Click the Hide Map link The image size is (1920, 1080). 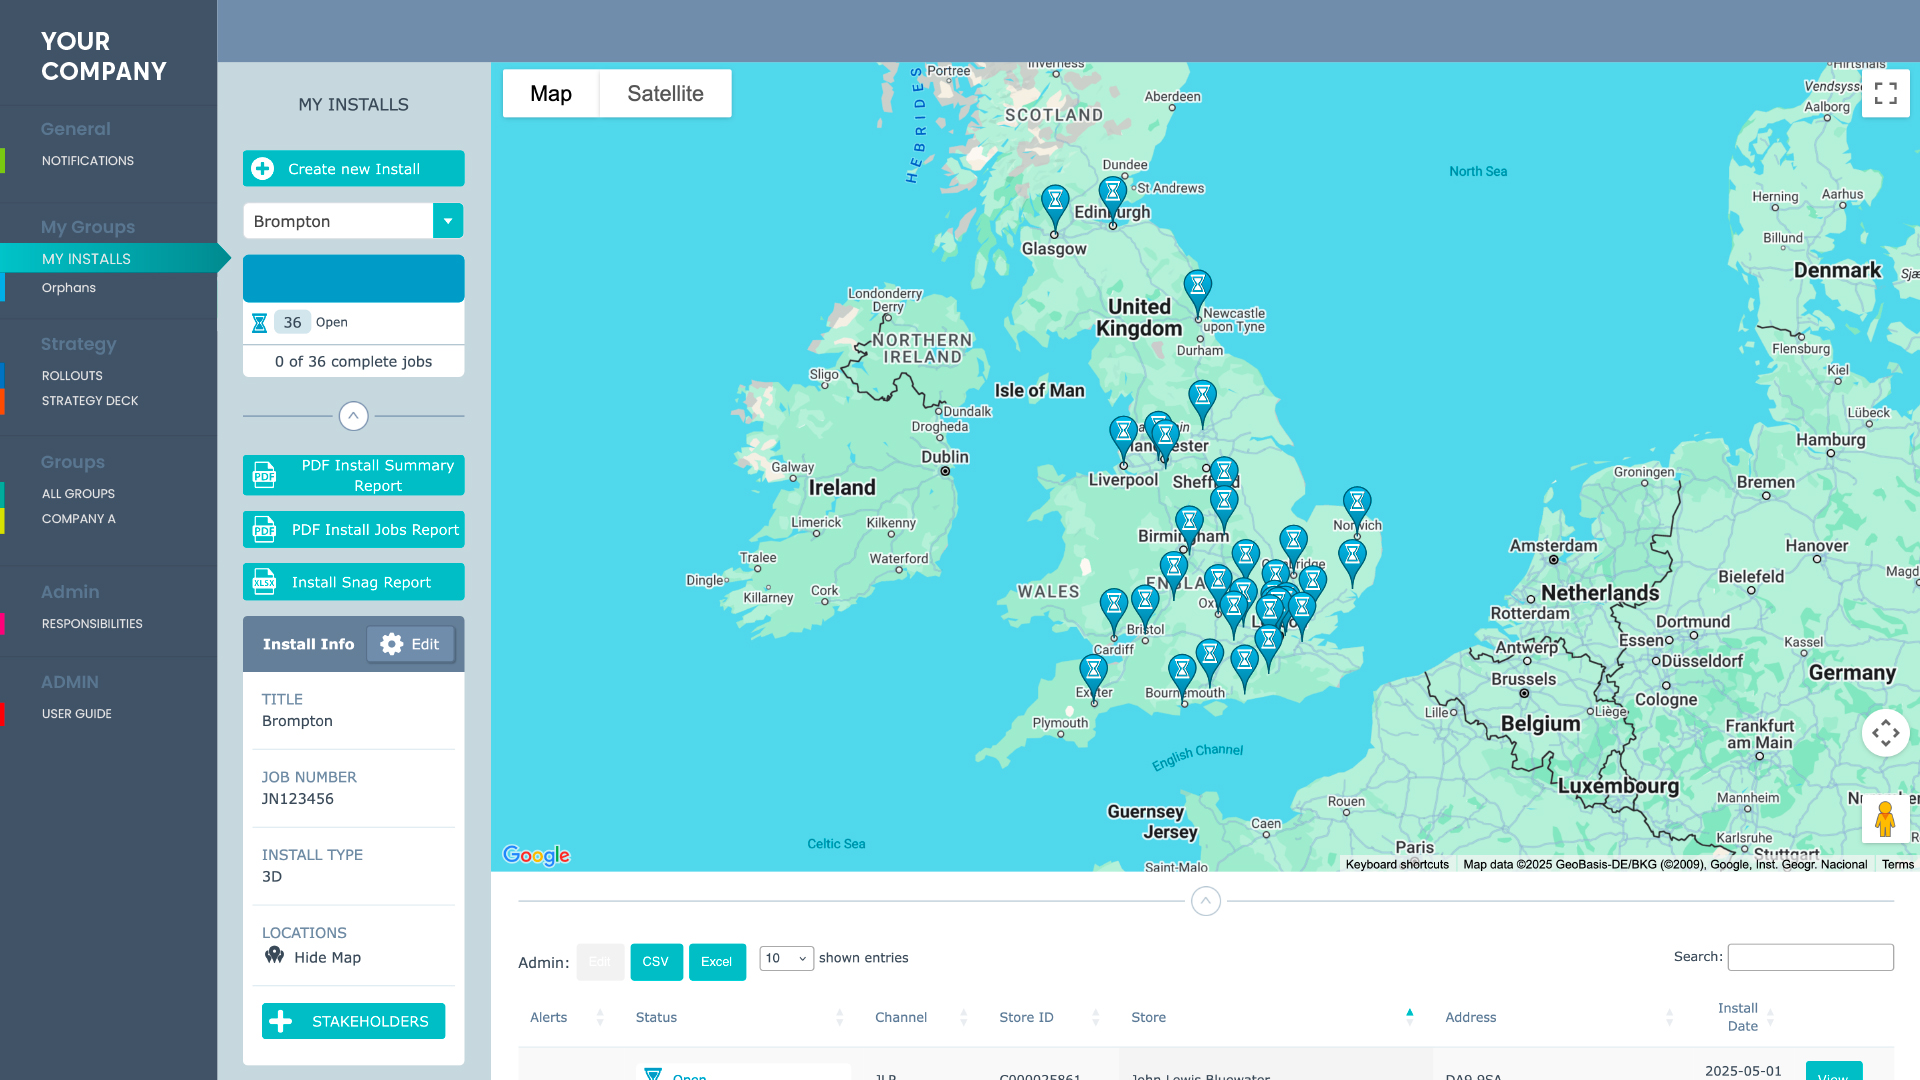point(327,957)
